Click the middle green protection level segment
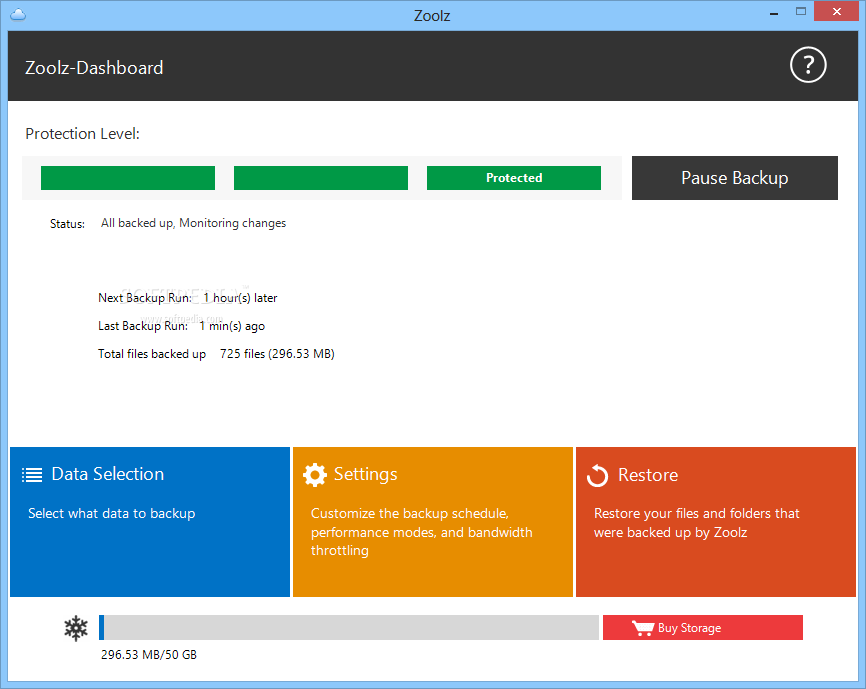This screenshot has height=689, width=866. click(x=321, y=178)
